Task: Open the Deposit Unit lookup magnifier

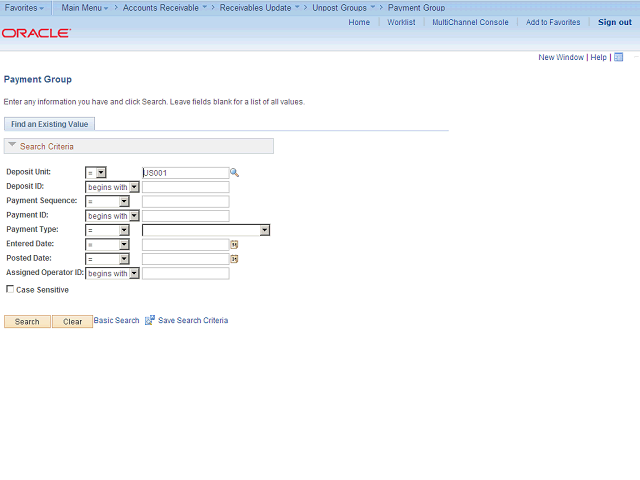Action: coord(234,173)
